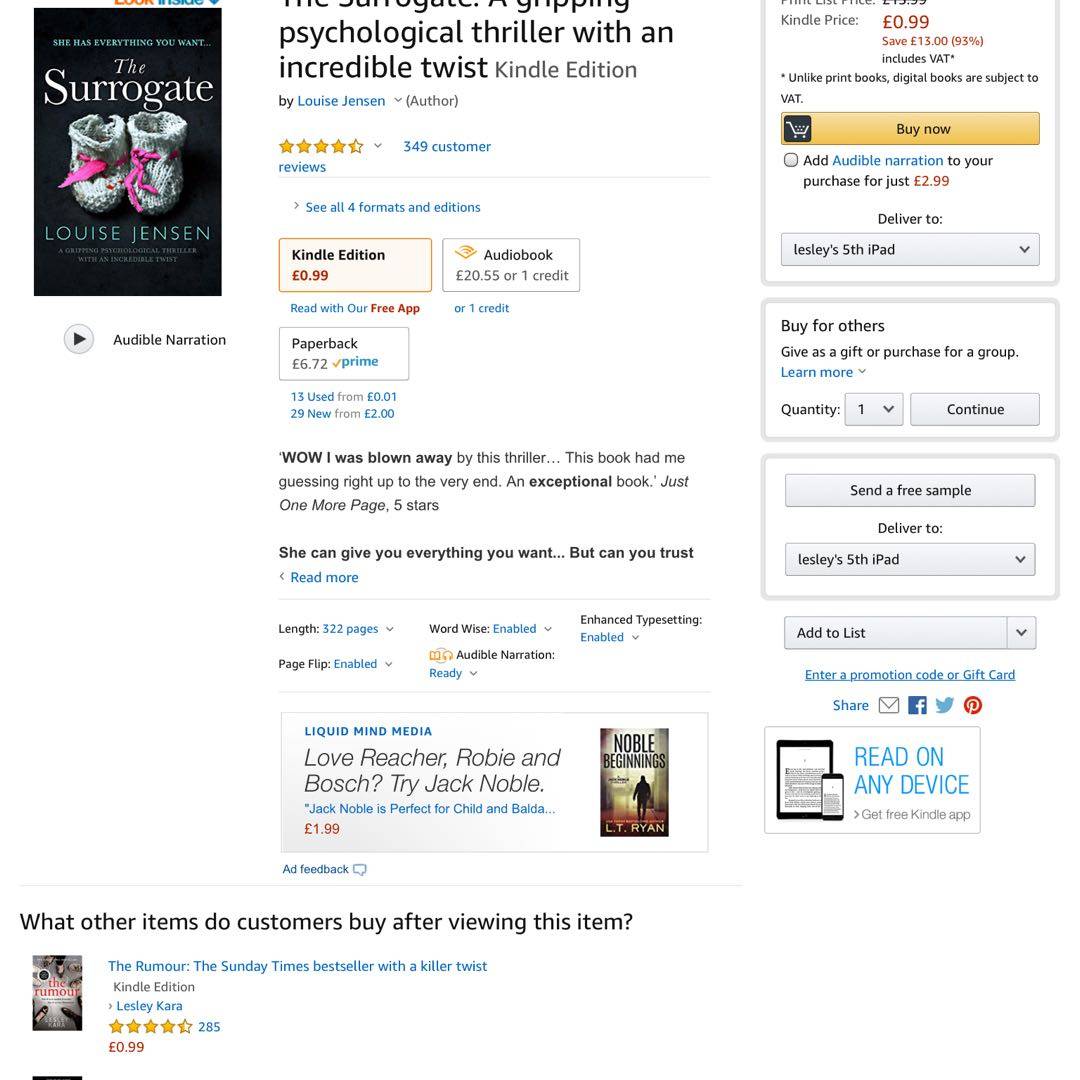The image size is (1080, 1080).
Task: Share on Facebook icon
Action: point(917,705)
